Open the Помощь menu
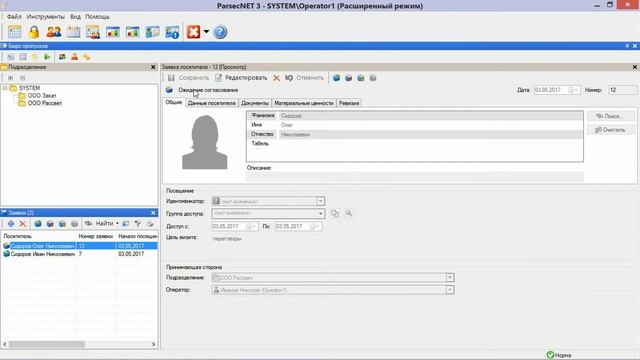This screenshot has width=640, height=360. click(x=97, y=17)
